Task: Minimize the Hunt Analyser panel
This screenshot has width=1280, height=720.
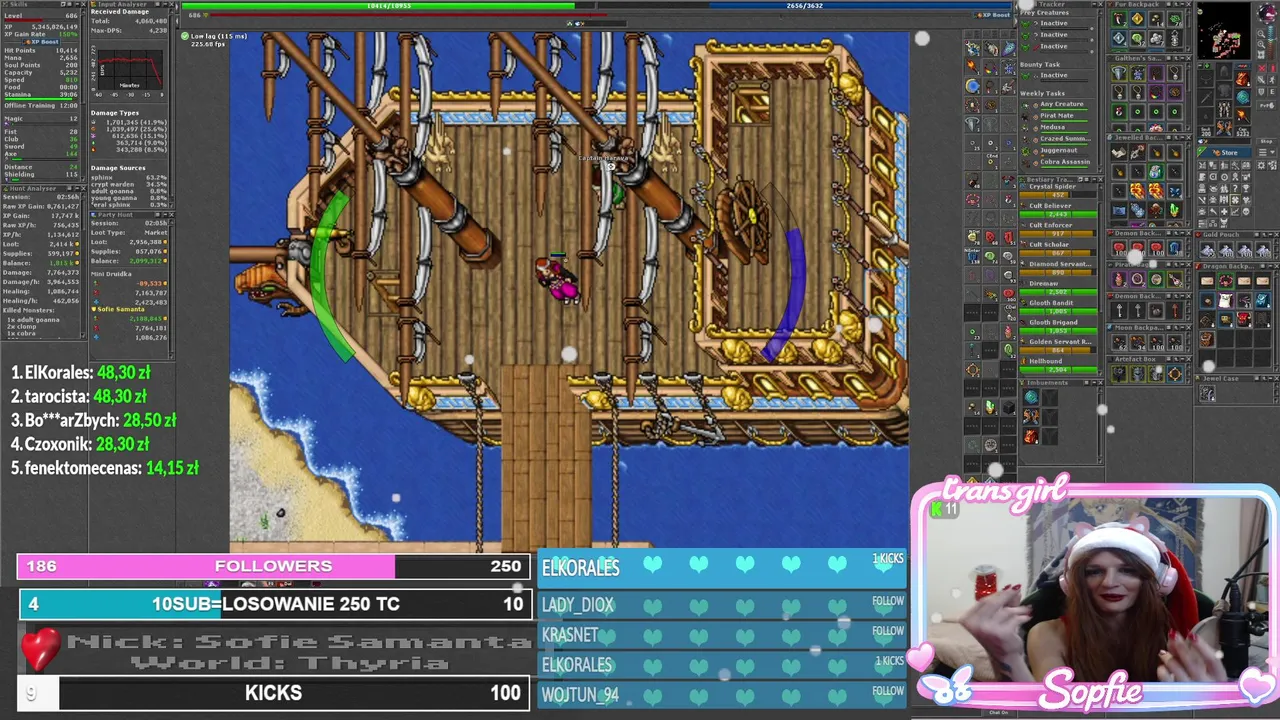Action: [77, 189]
